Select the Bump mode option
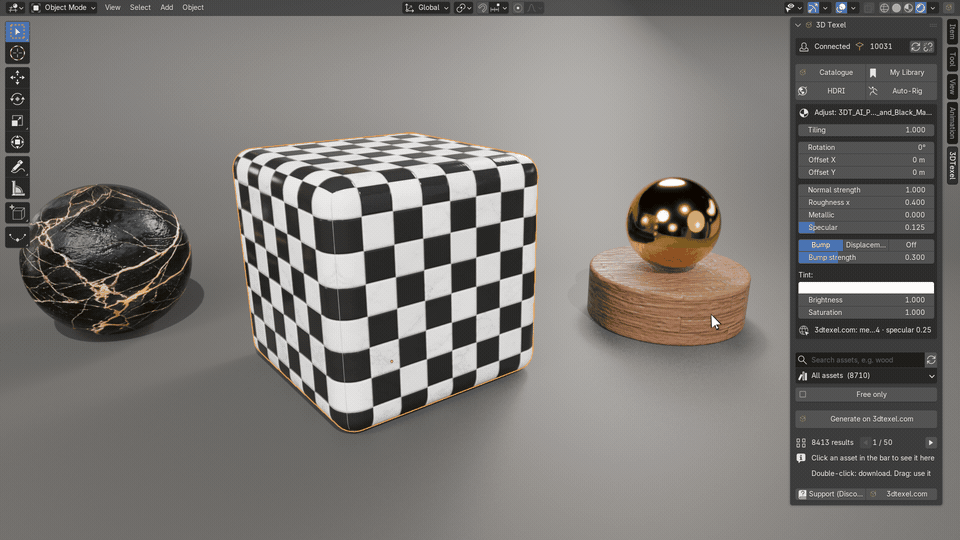Image resolution: width=960 pixels, height=540 pixels. [x=820, y=245]
